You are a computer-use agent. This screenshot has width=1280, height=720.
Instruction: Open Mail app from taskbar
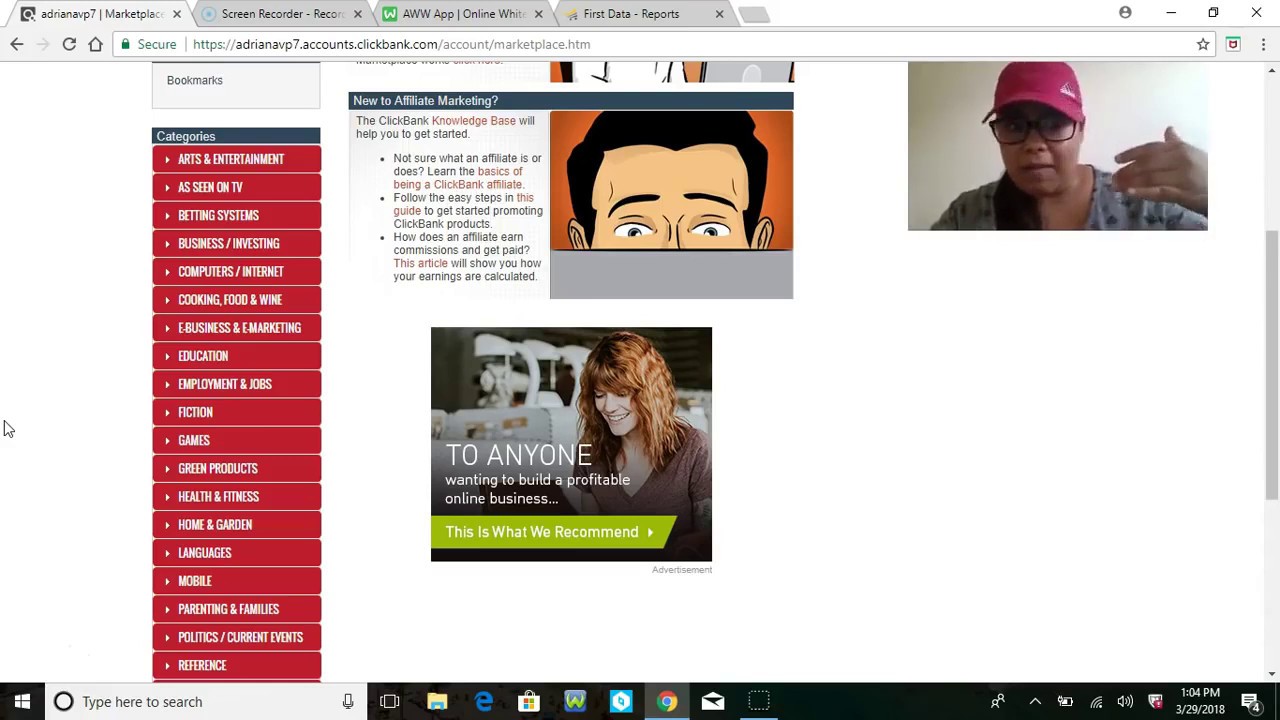(713, 702)
